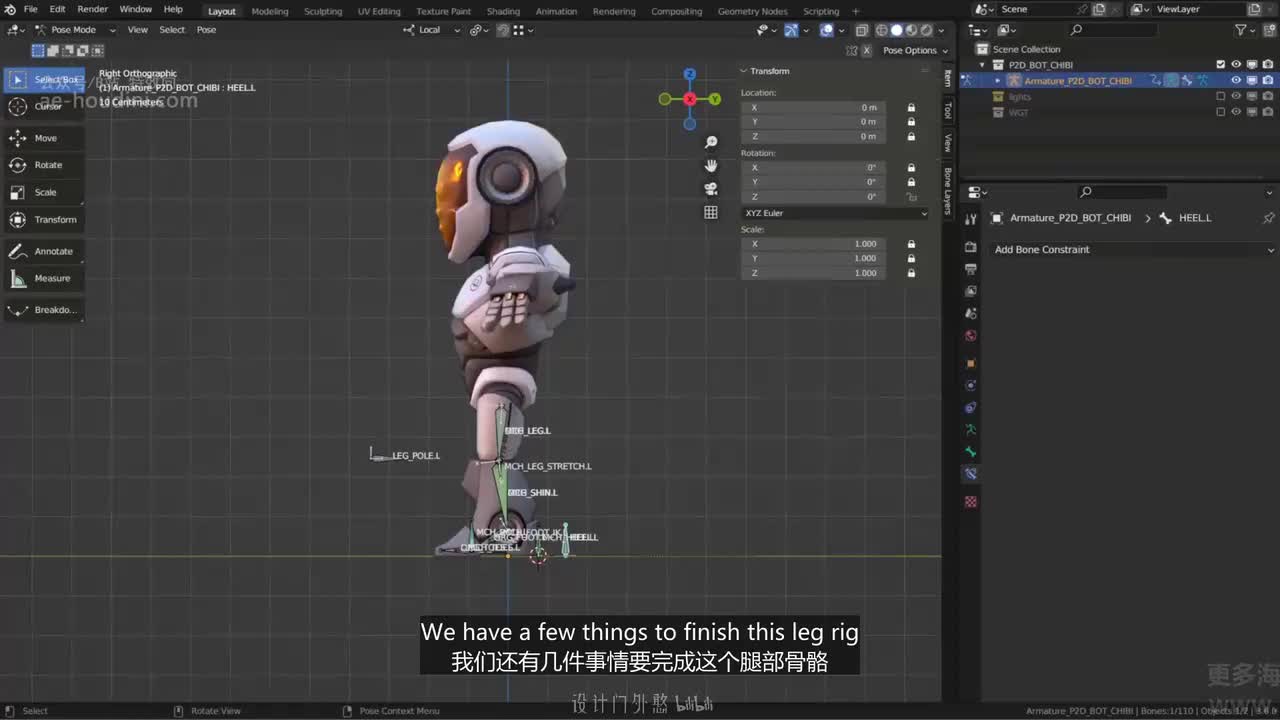Toggle camera view icon in viewport
1280x720 pixels.
point(711,189)
